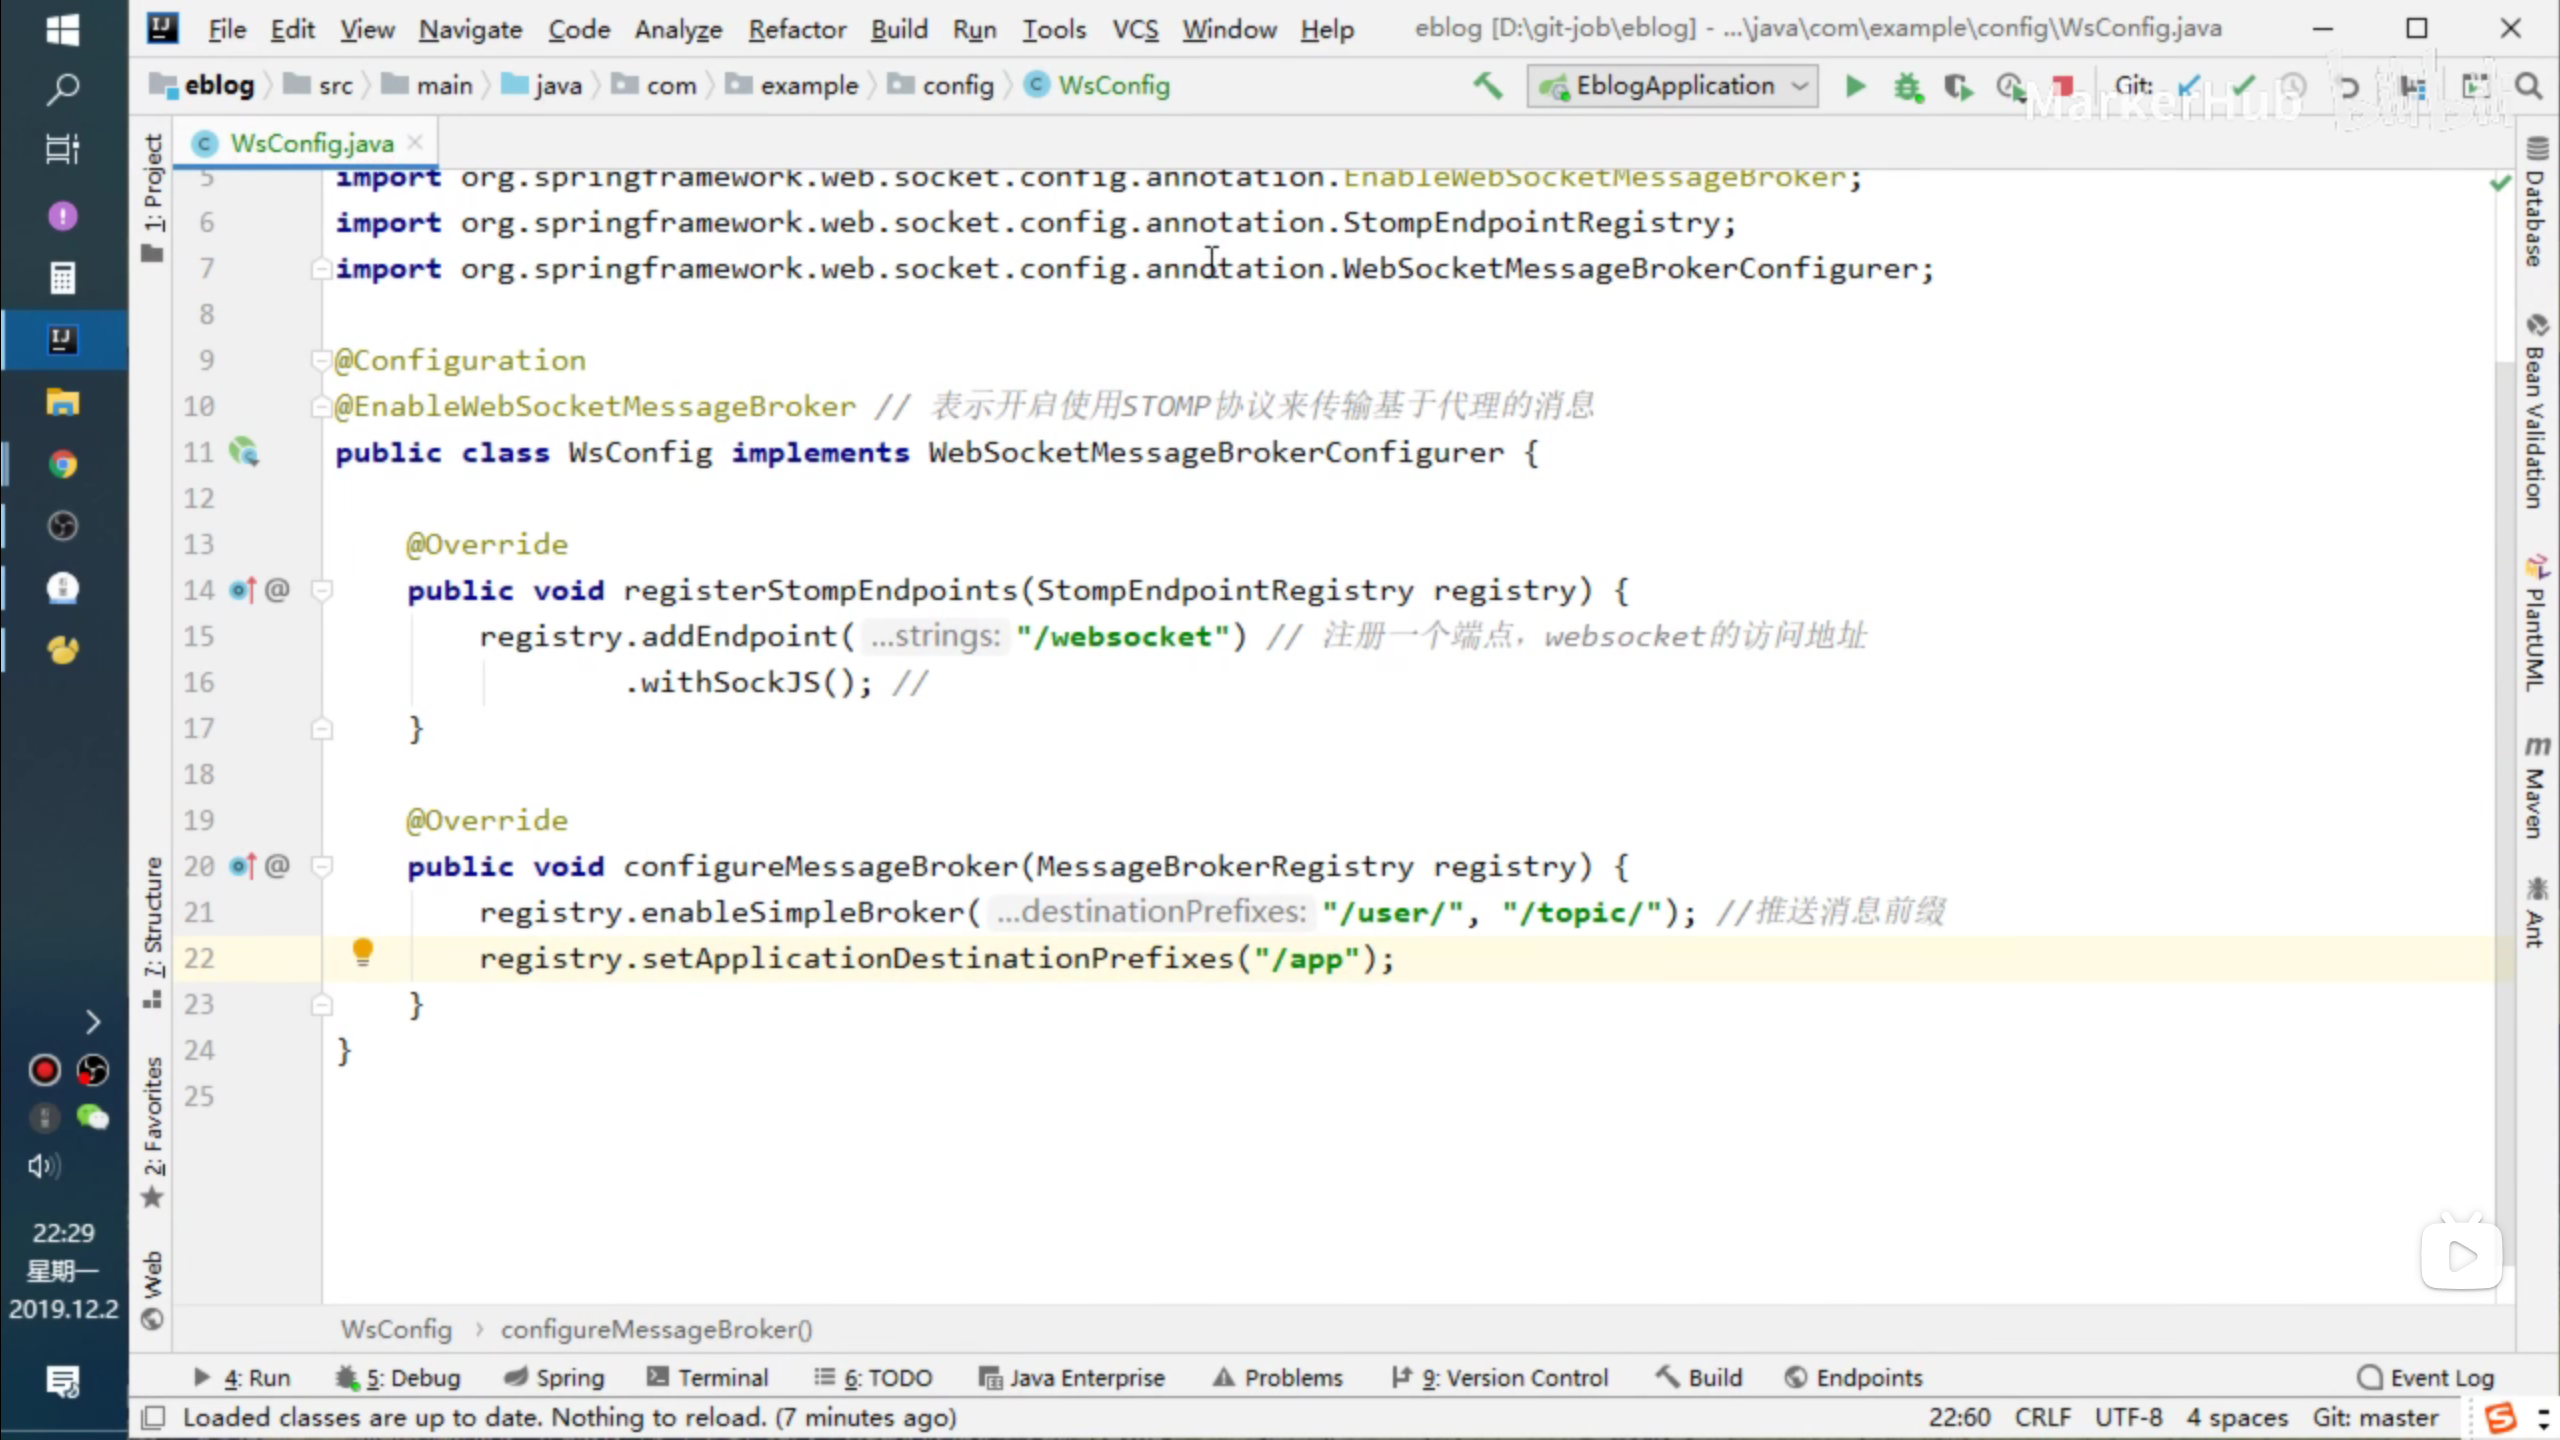Click the Spring bean gutter icon, line 11

tap(243, 452)
